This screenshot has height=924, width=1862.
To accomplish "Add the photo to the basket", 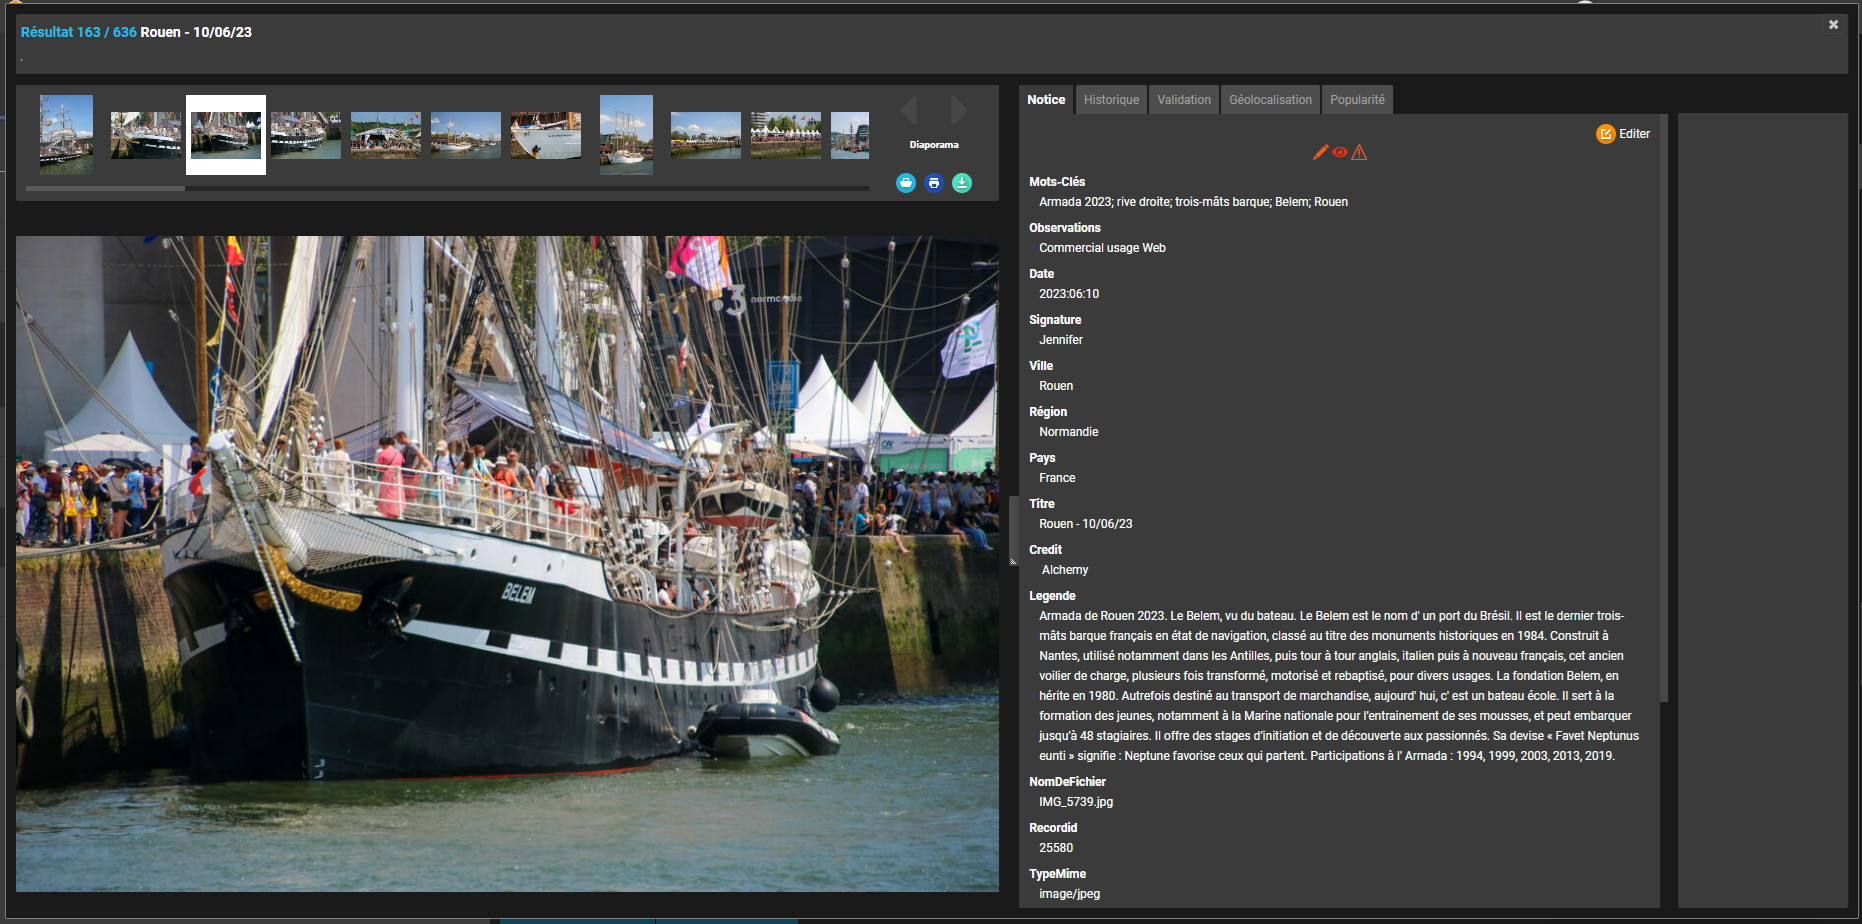I will [905, 183].
